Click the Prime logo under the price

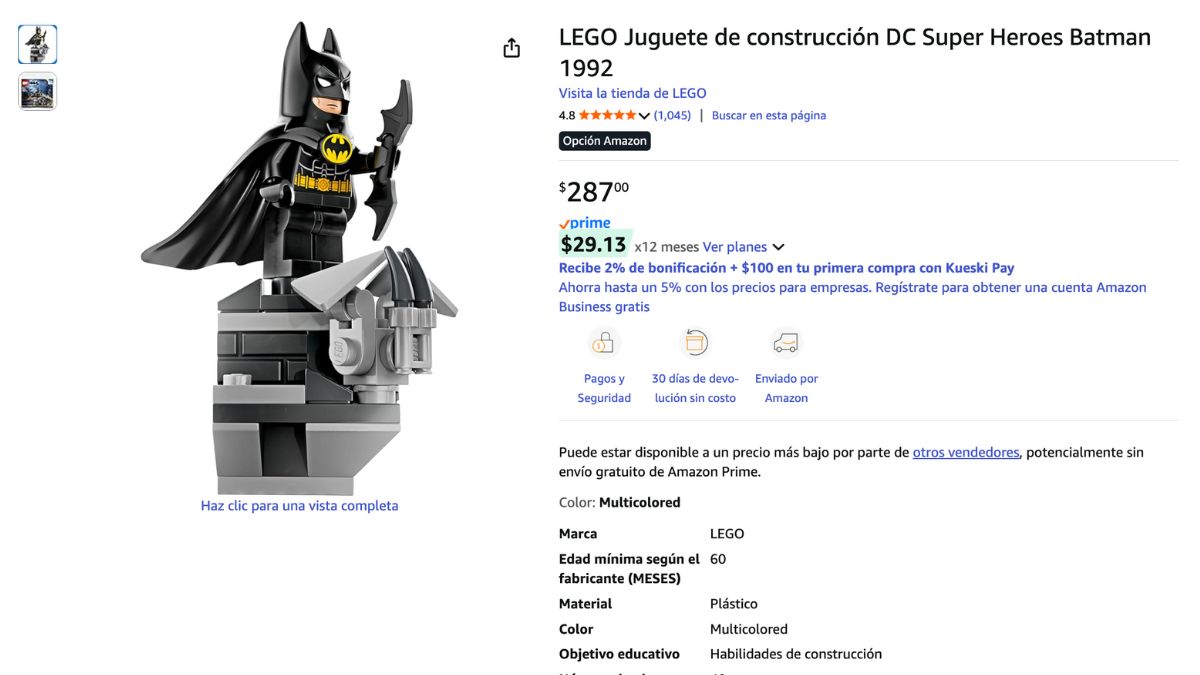(x=584, y=223)
